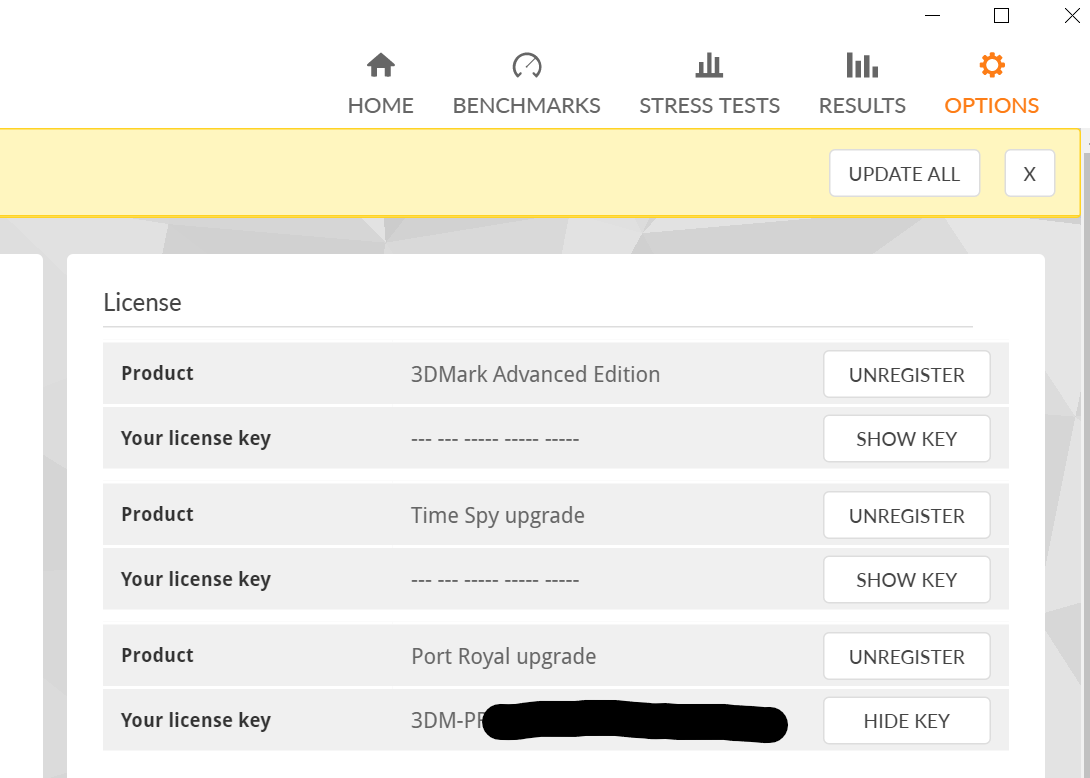Click HIDE KEY for Port Royal upgrade
The height and width of the screenshot is (778, 1090).
point(906,721)
